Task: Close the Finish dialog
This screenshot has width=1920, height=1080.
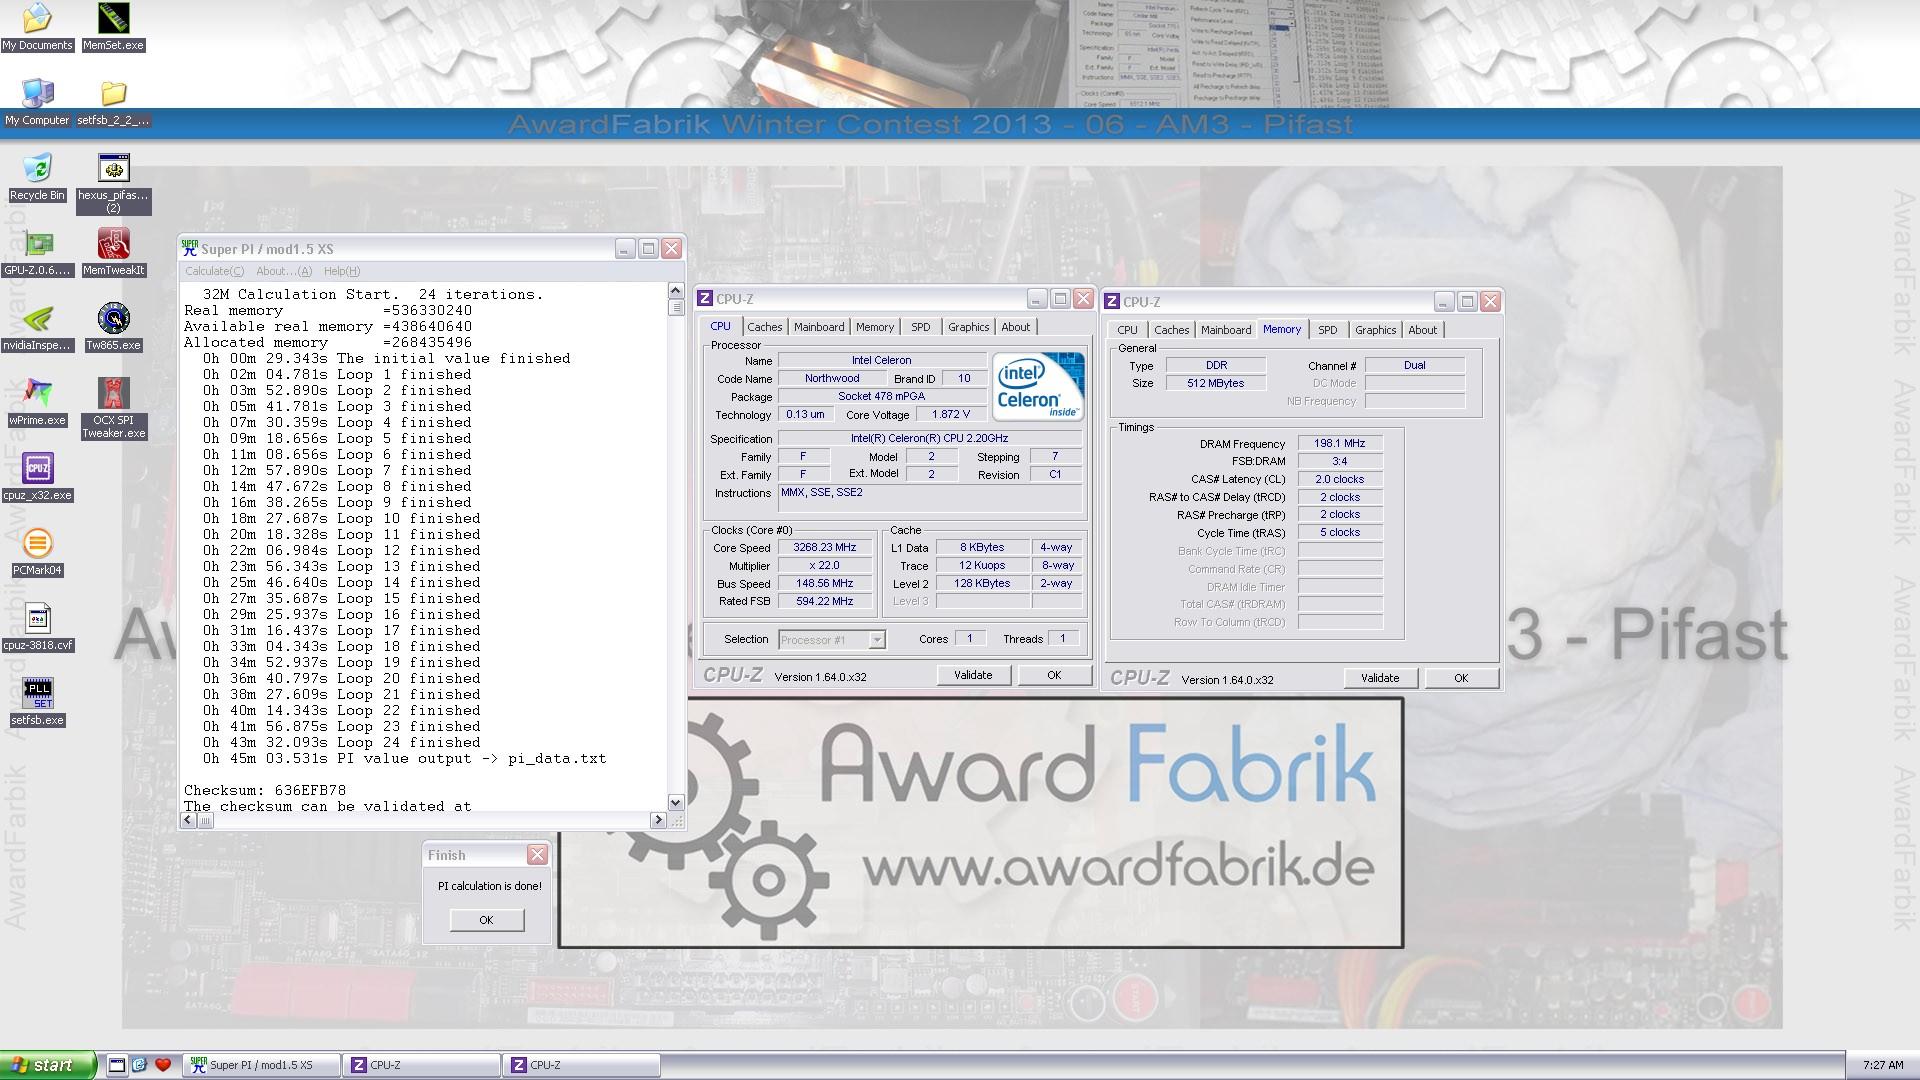Action: tap(537, 854)
